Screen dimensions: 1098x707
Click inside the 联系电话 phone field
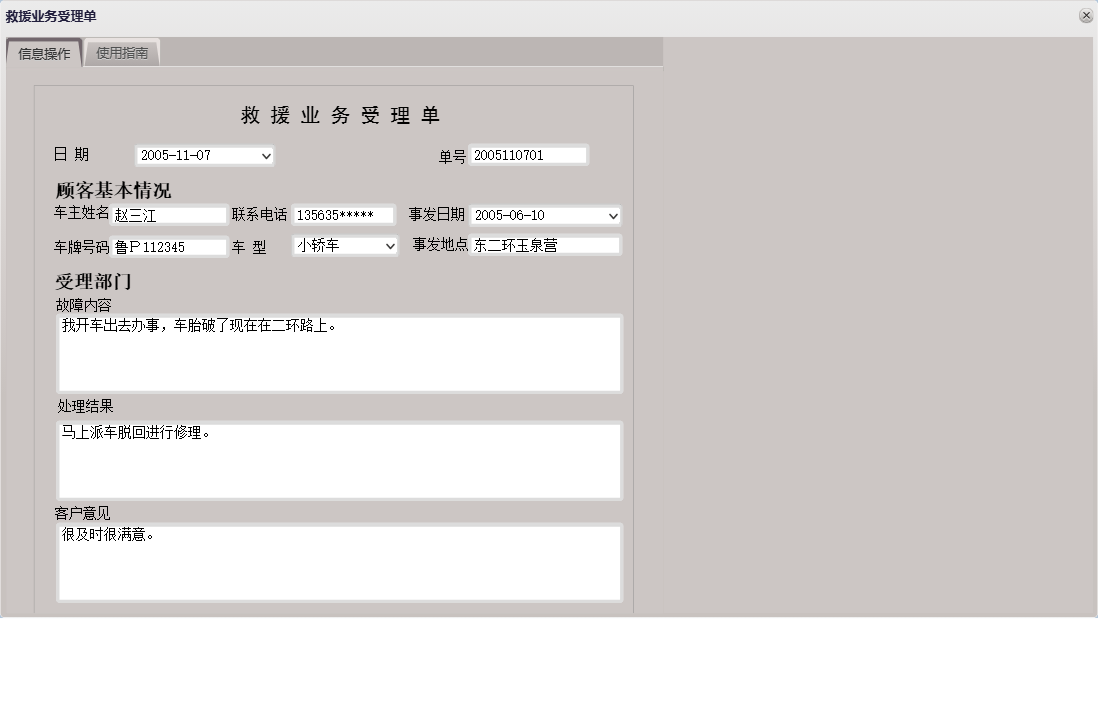click(345, 214)
